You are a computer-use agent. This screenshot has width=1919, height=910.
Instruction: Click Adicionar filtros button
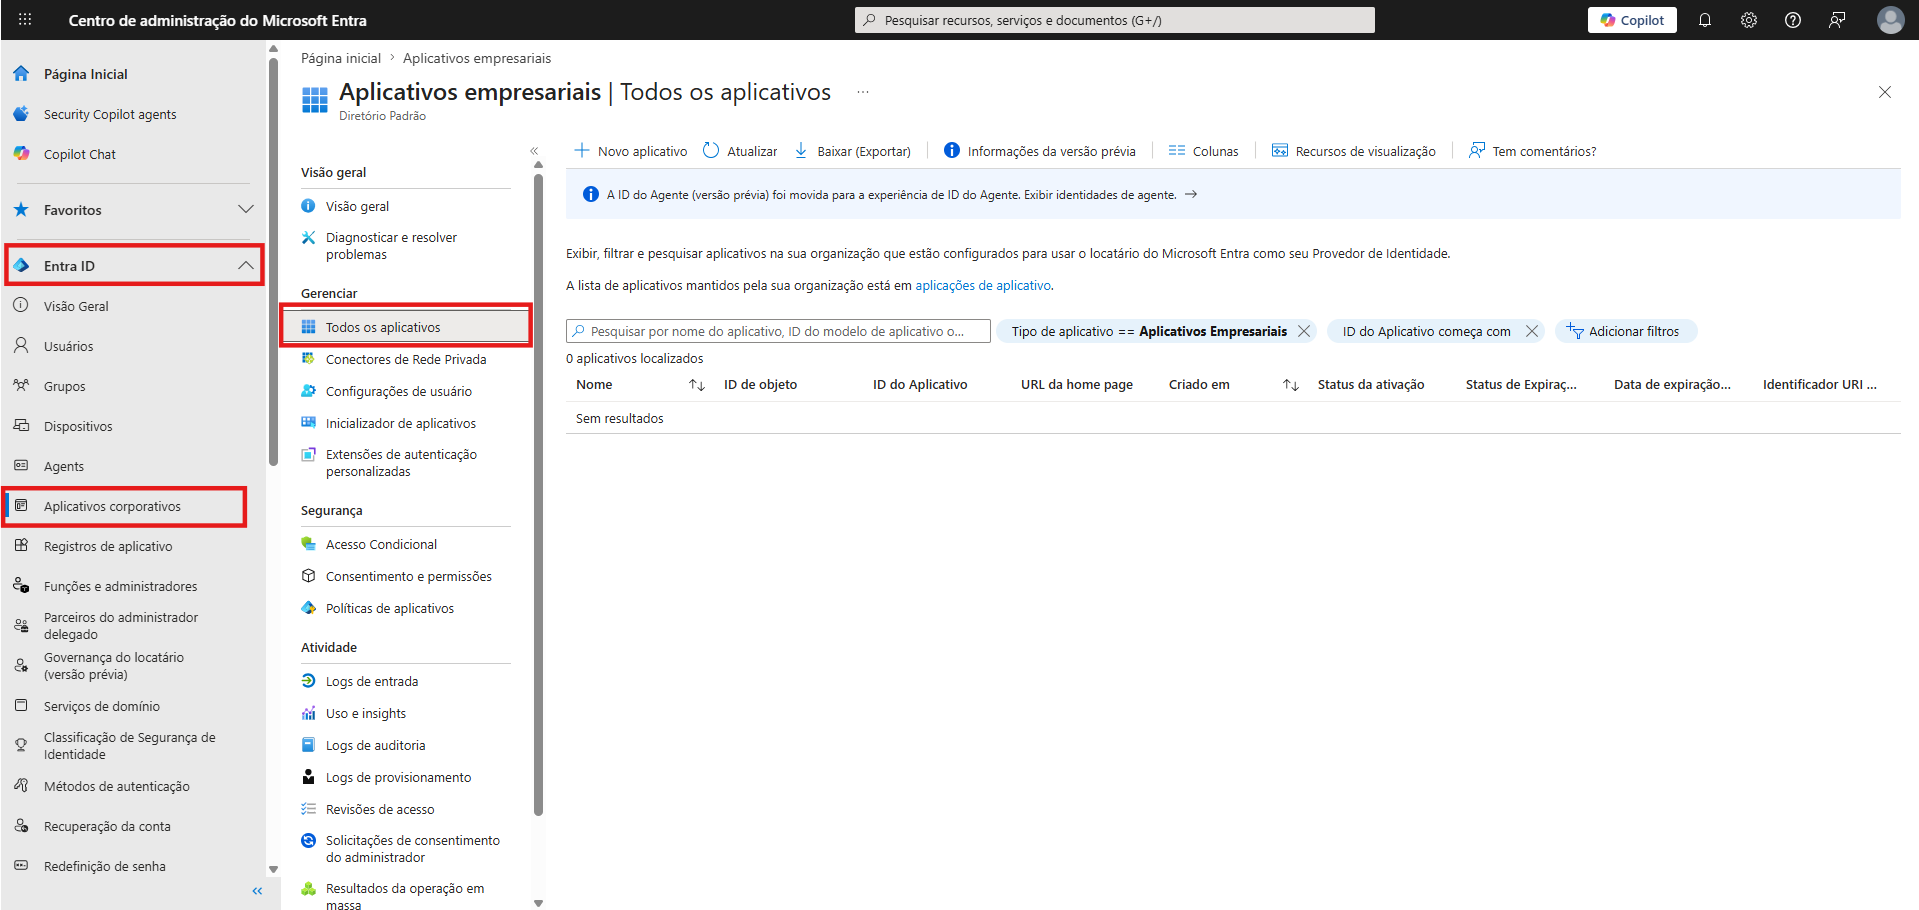pos(1625,331)
